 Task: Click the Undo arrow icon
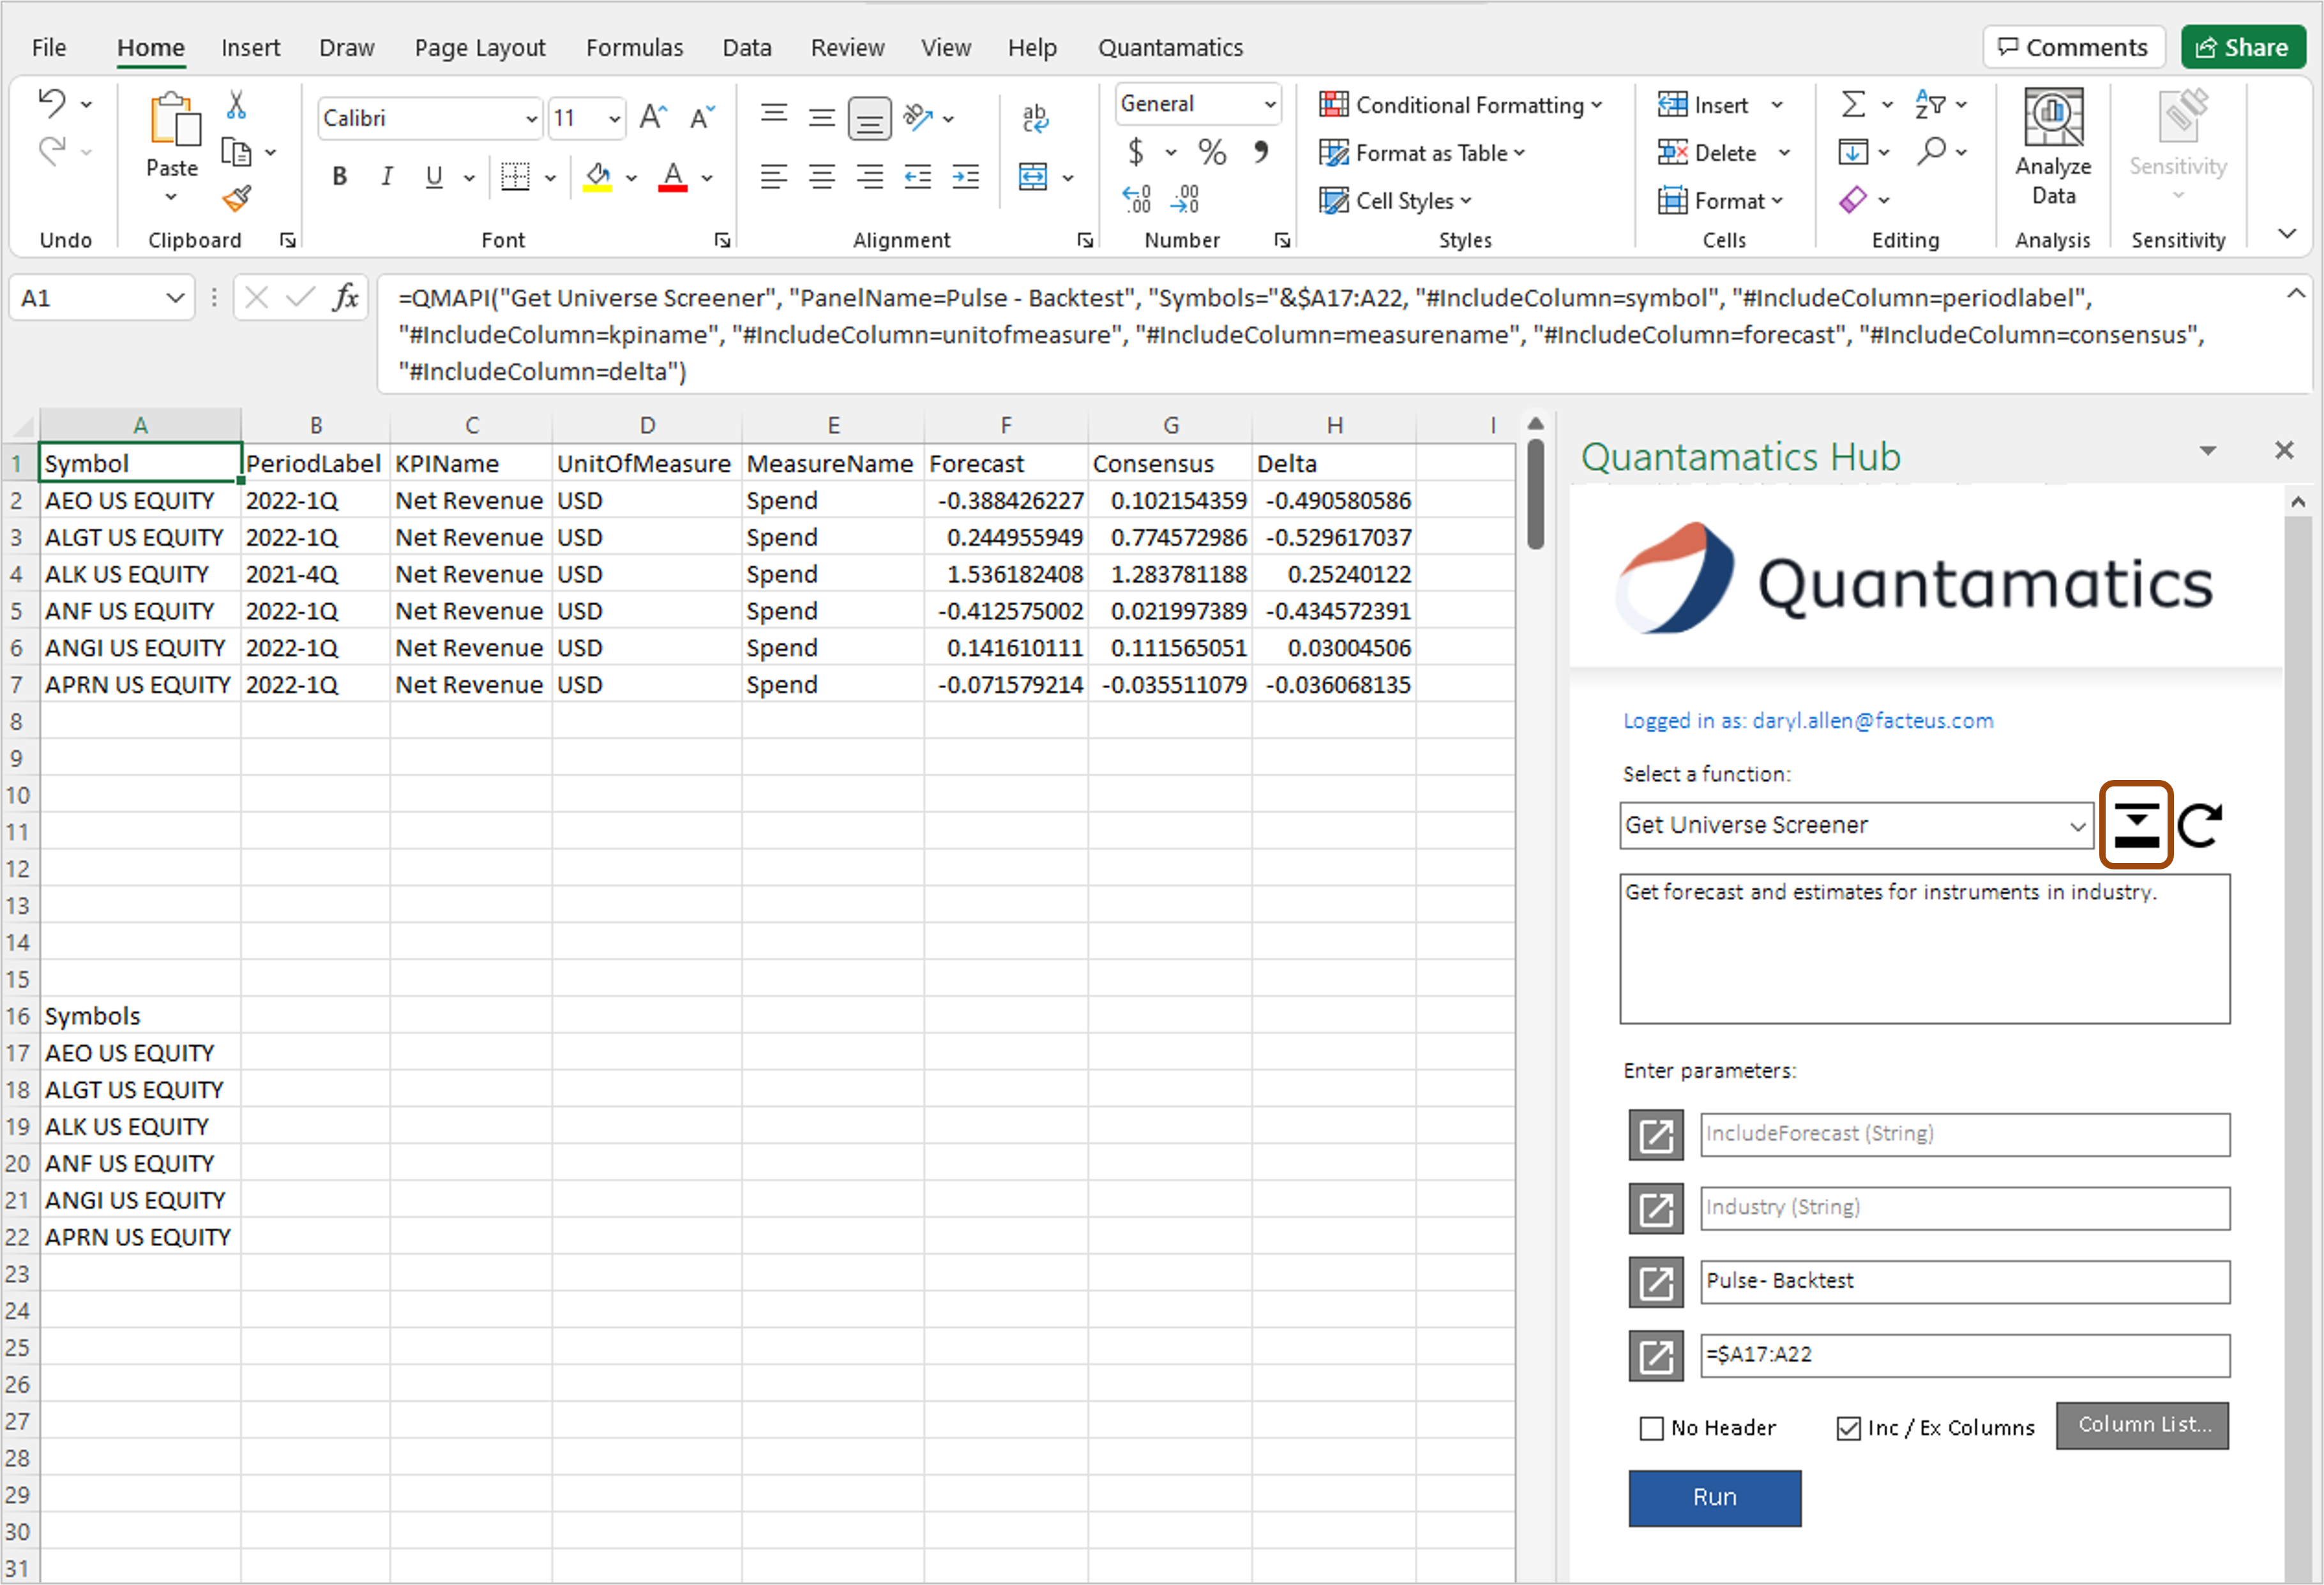click(52, 103)
